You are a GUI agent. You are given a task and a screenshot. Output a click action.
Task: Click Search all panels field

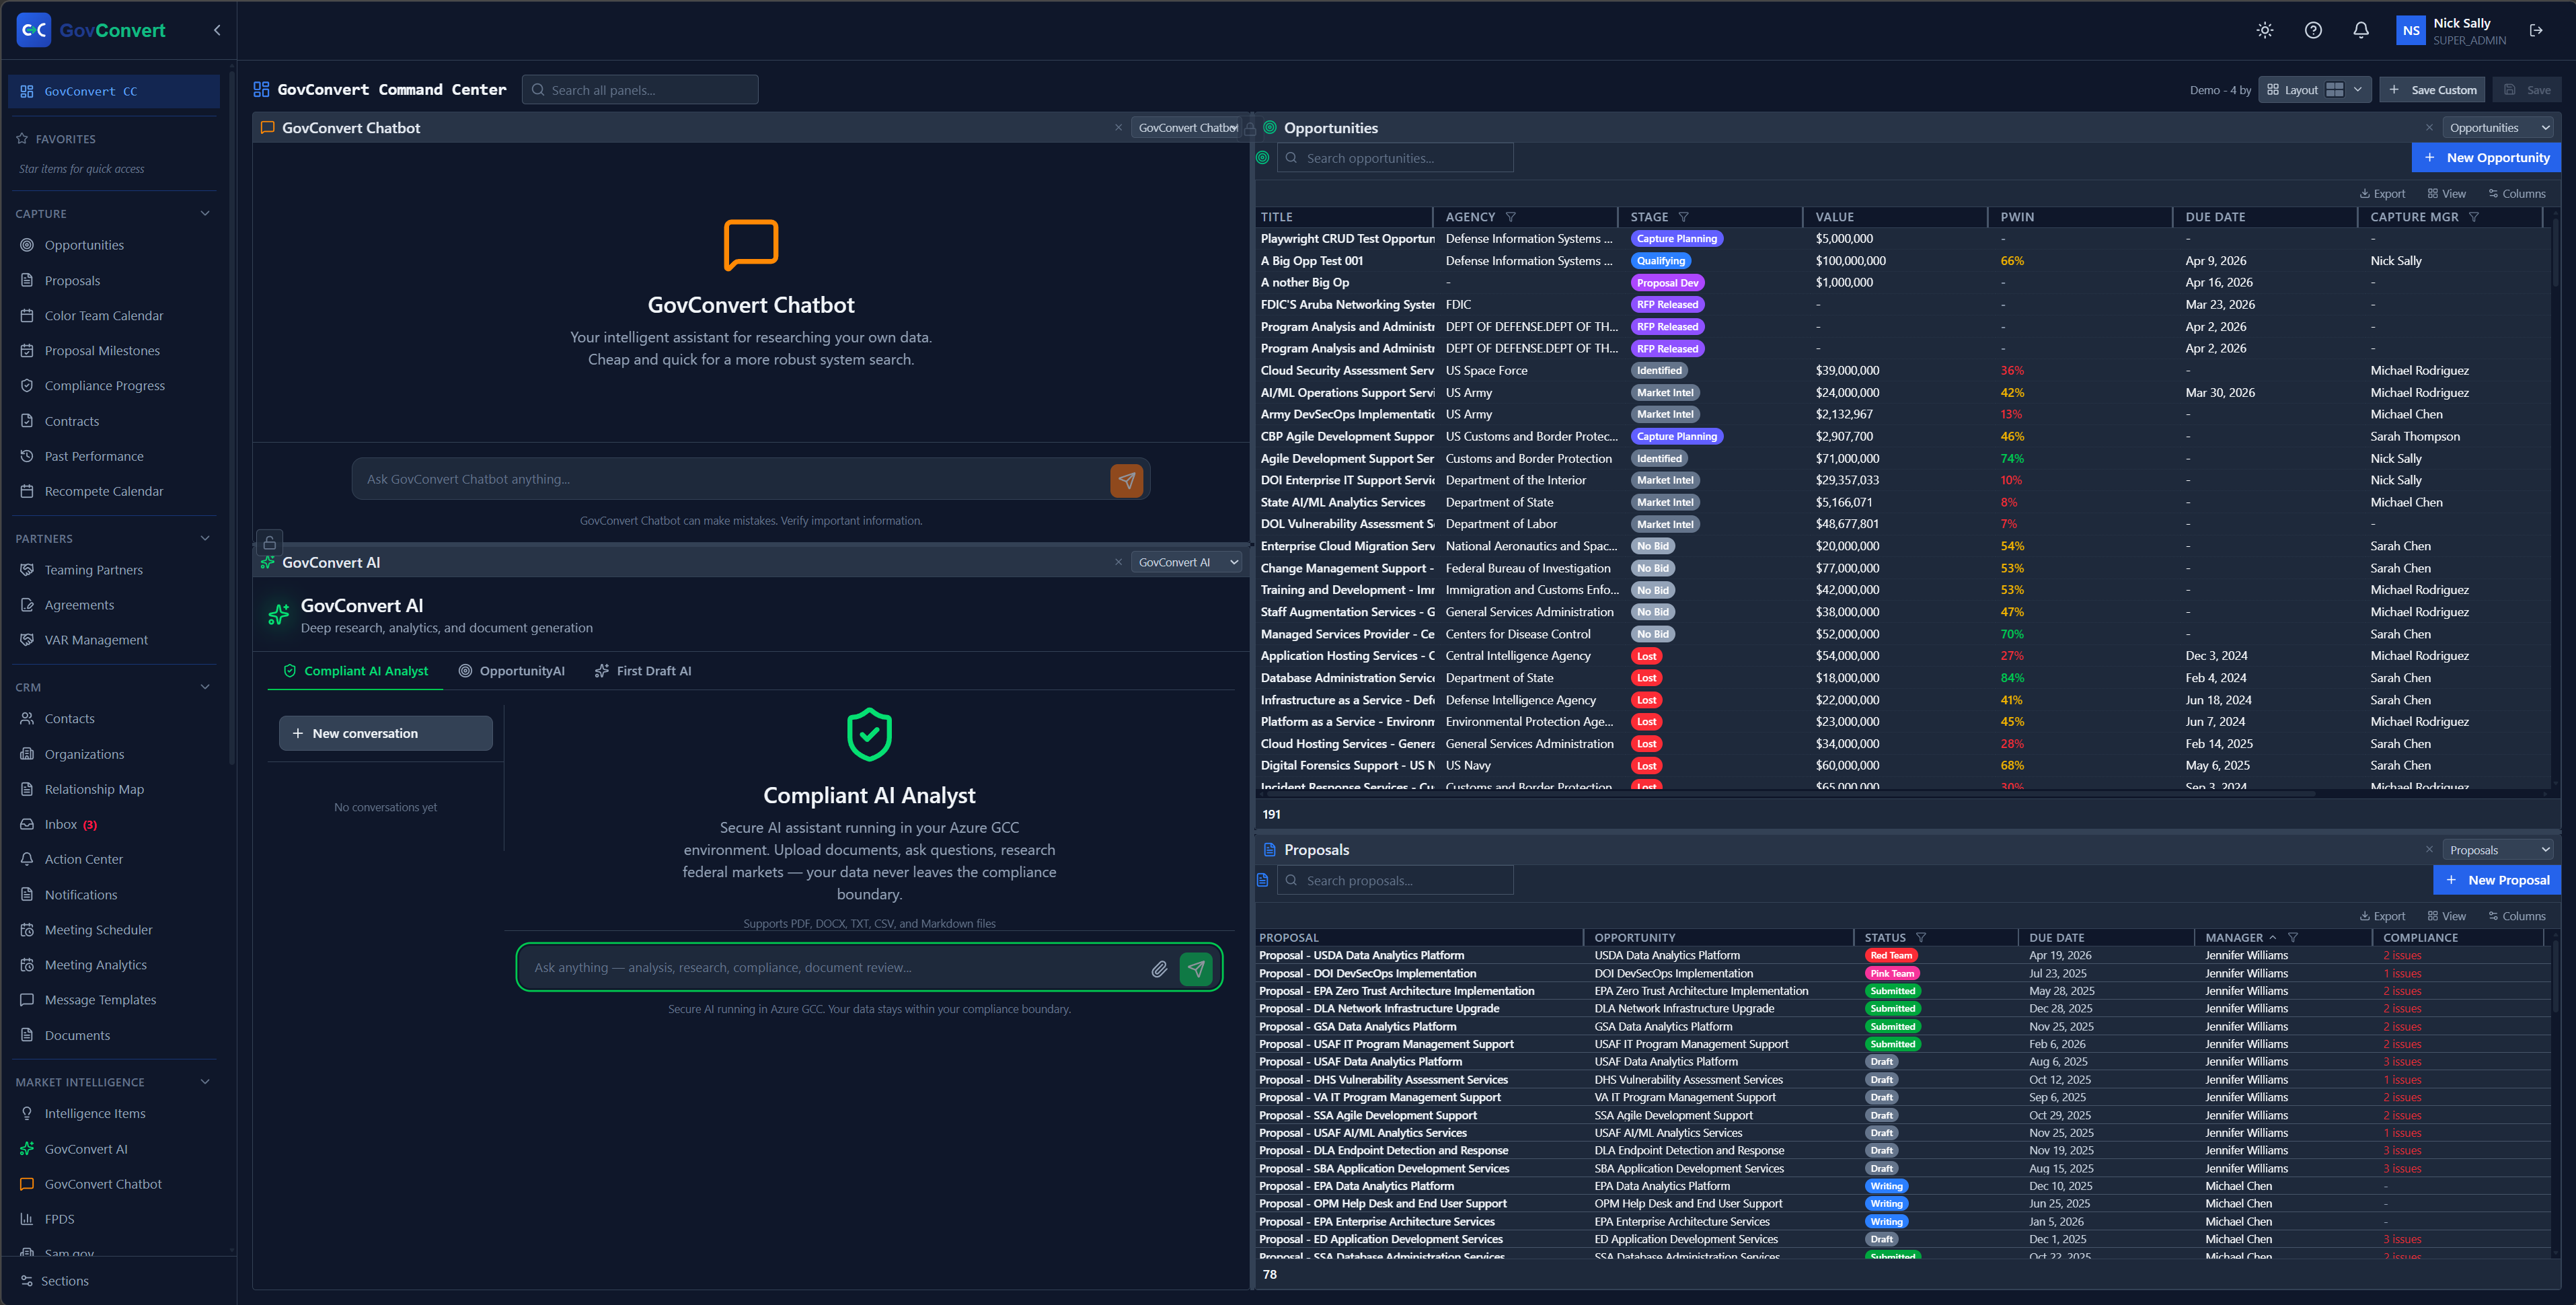coord(640,90)
